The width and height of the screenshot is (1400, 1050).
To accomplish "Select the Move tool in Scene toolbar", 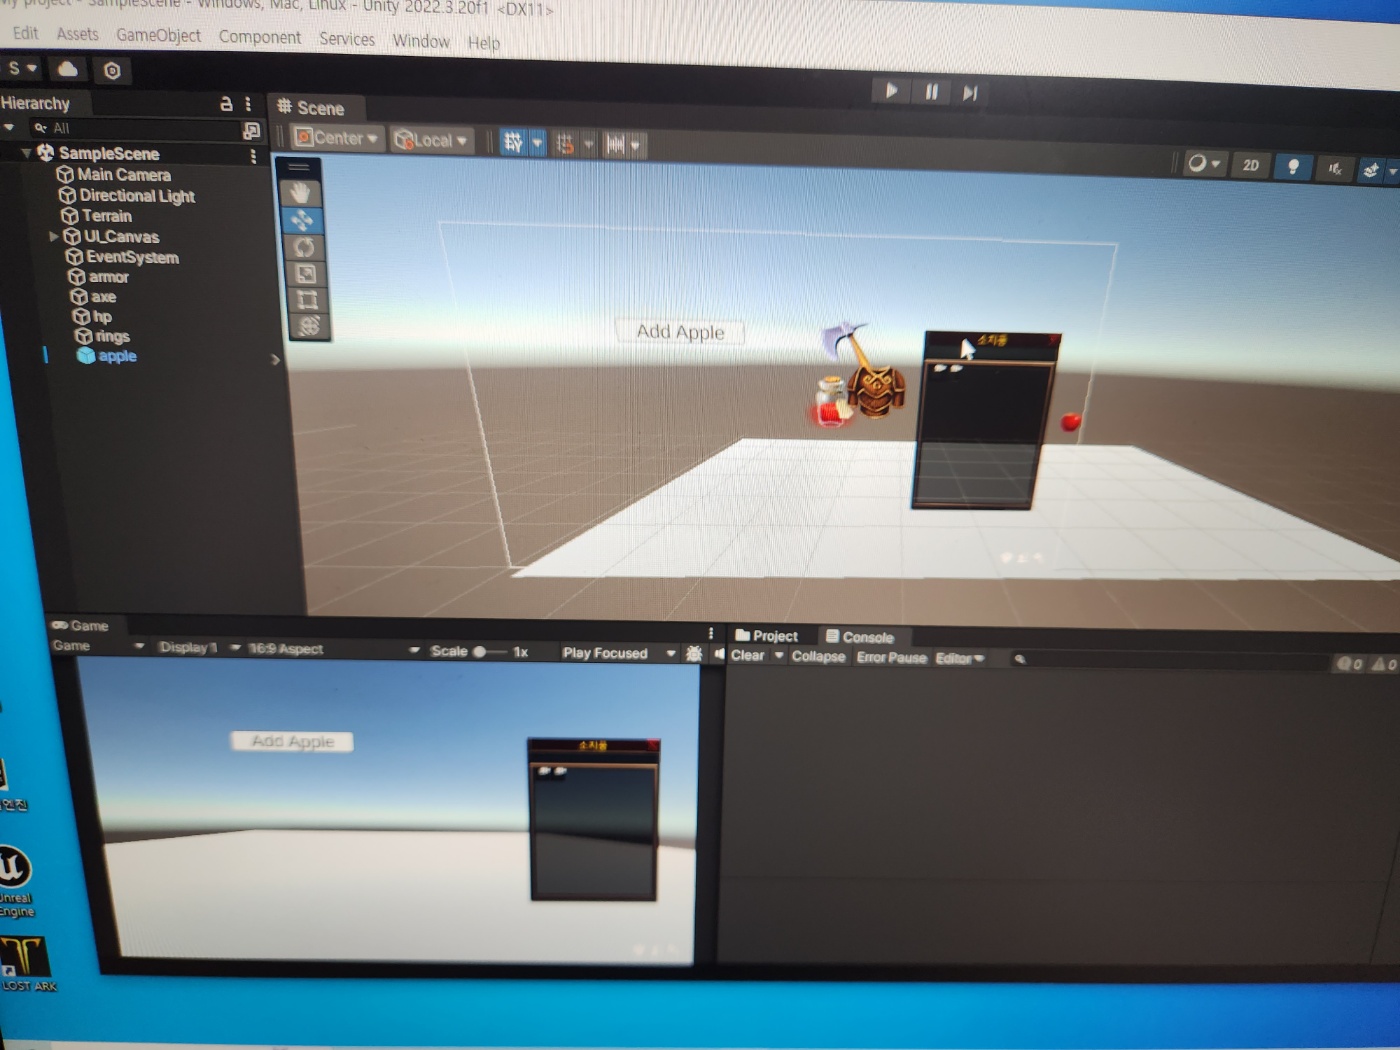I will 303,219.
